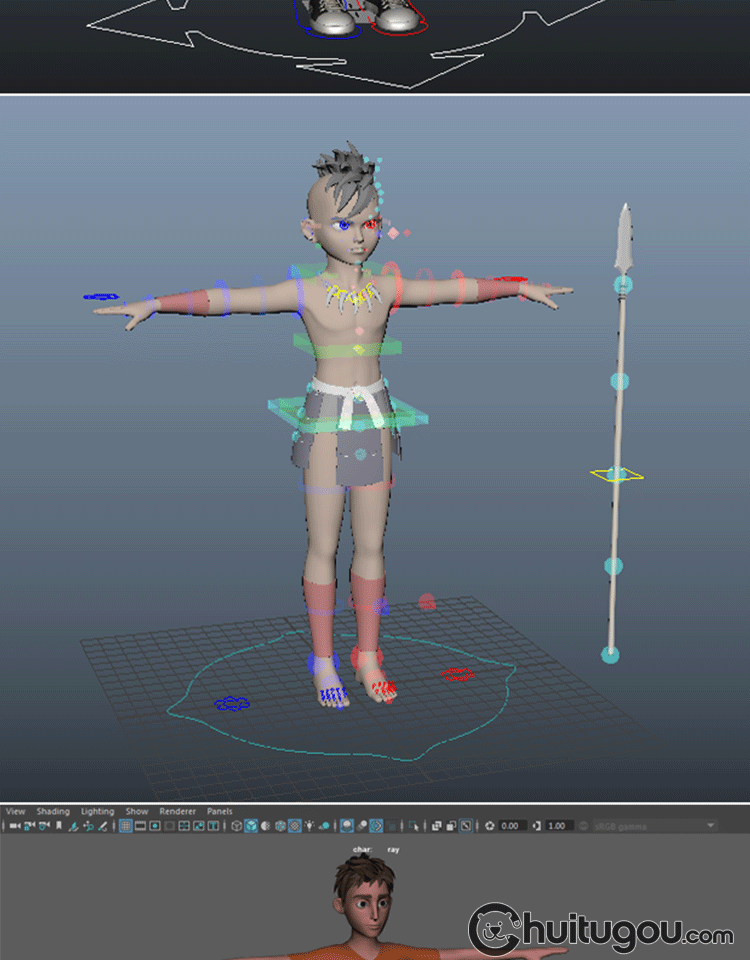Open the Renderer menu
Screen dimensions: 750x960
pos(177,811)
